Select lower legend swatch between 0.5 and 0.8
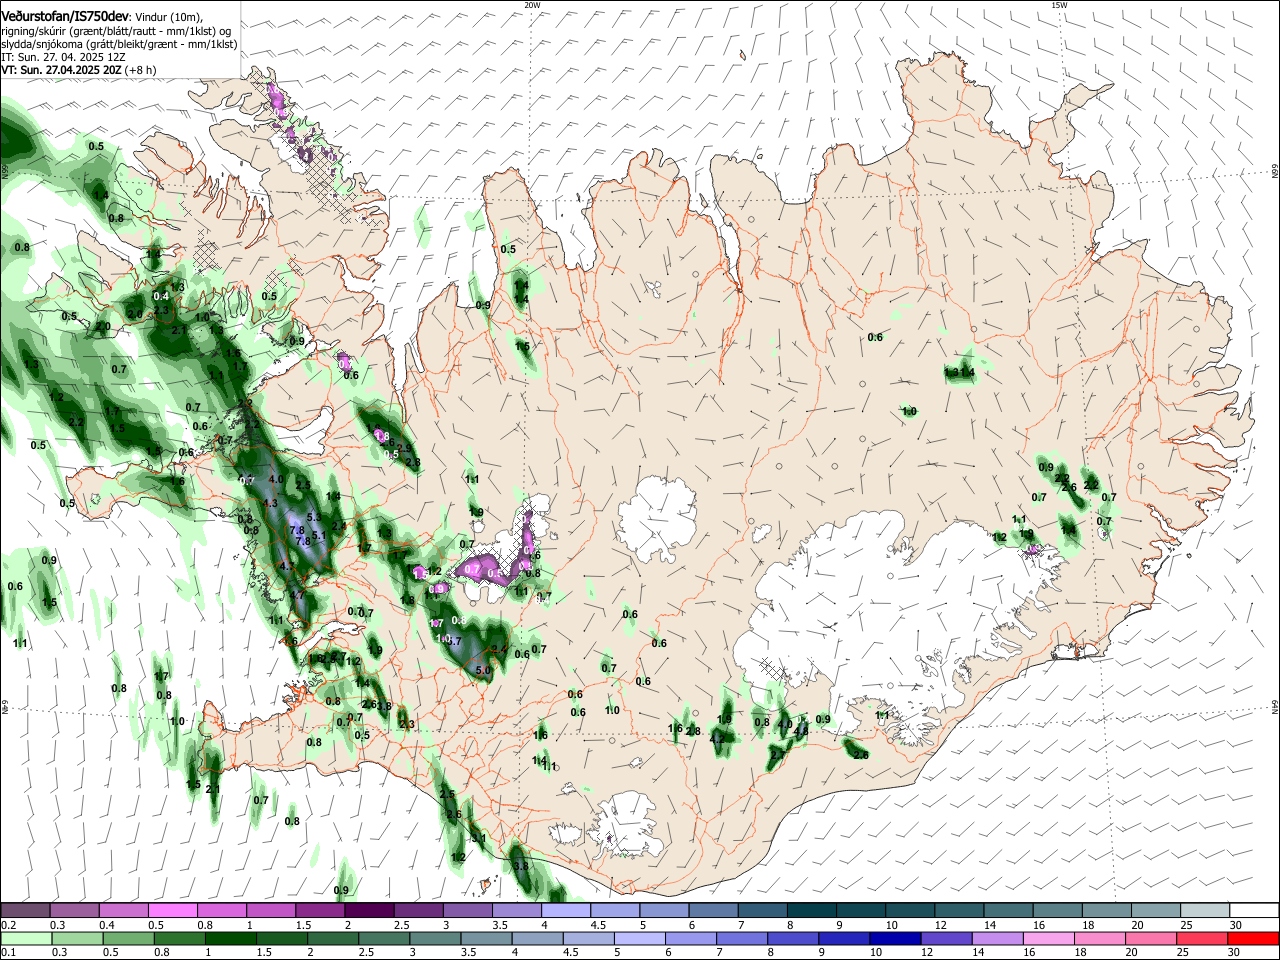The width and height of the screenshot is (1280, 960). click(128, 938)
